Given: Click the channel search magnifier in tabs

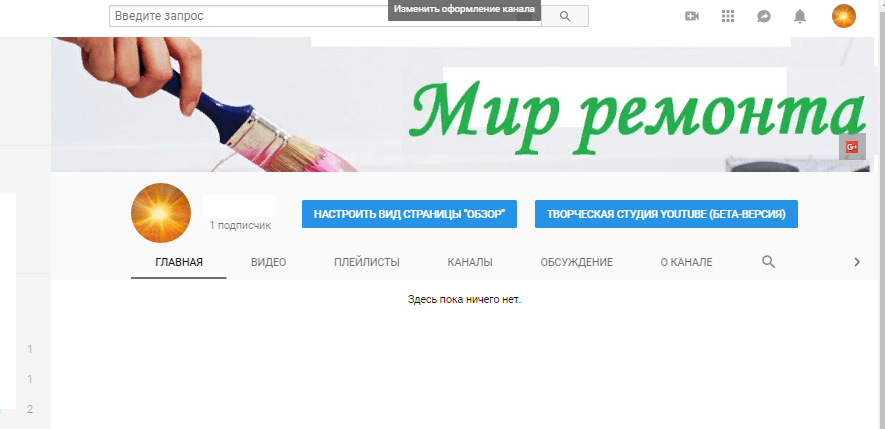Looking at the screenshot, I should click(769, 262).
